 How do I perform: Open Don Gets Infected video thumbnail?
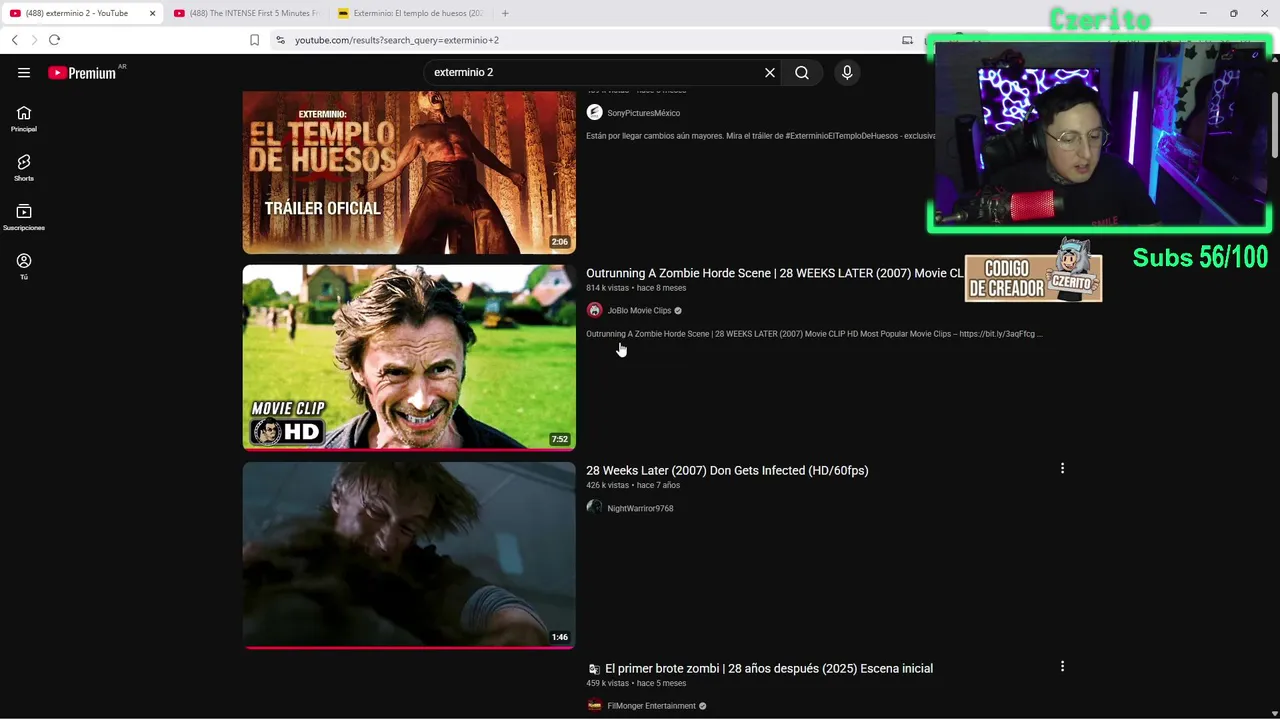(409, 555)
